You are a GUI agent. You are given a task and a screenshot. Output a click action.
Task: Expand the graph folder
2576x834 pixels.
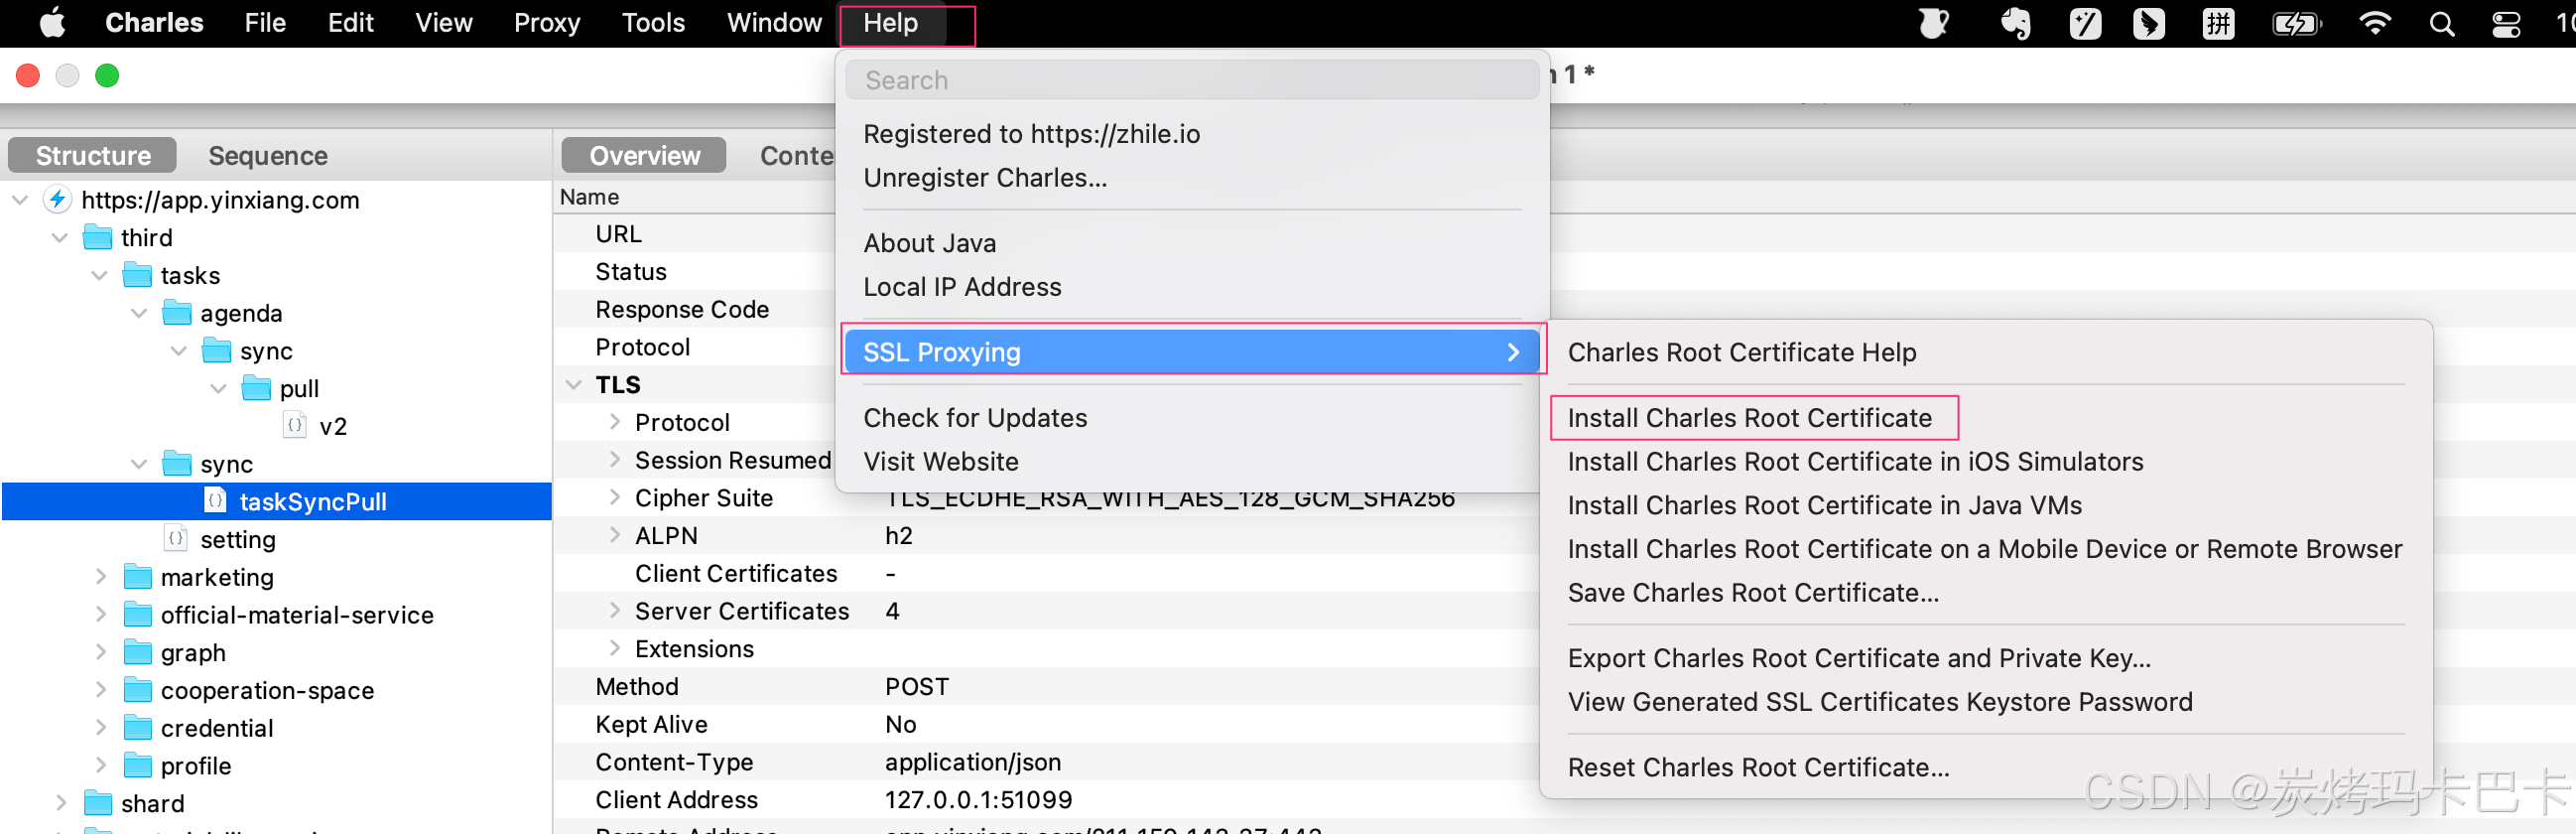pyautogui.click(x=100, y=652)
